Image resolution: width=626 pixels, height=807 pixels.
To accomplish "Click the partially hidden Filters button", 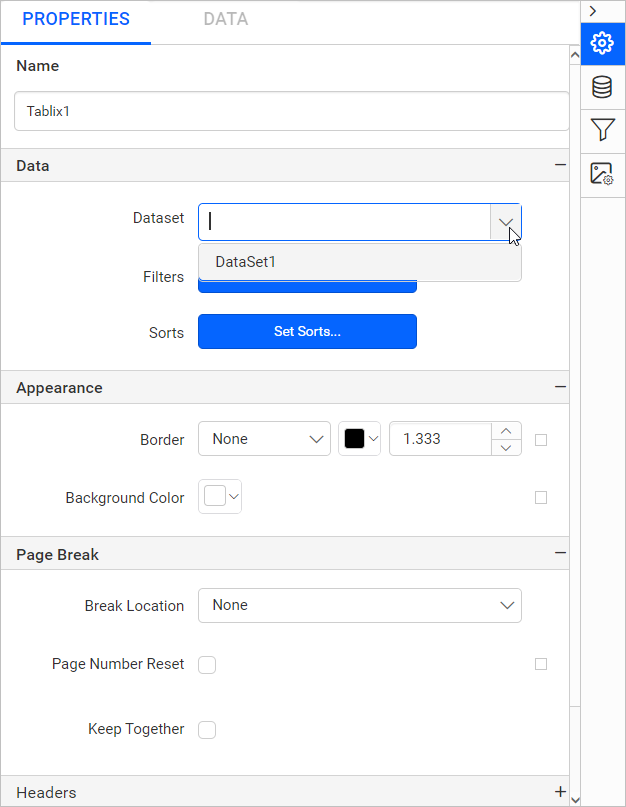I will [x=307, y=287].
